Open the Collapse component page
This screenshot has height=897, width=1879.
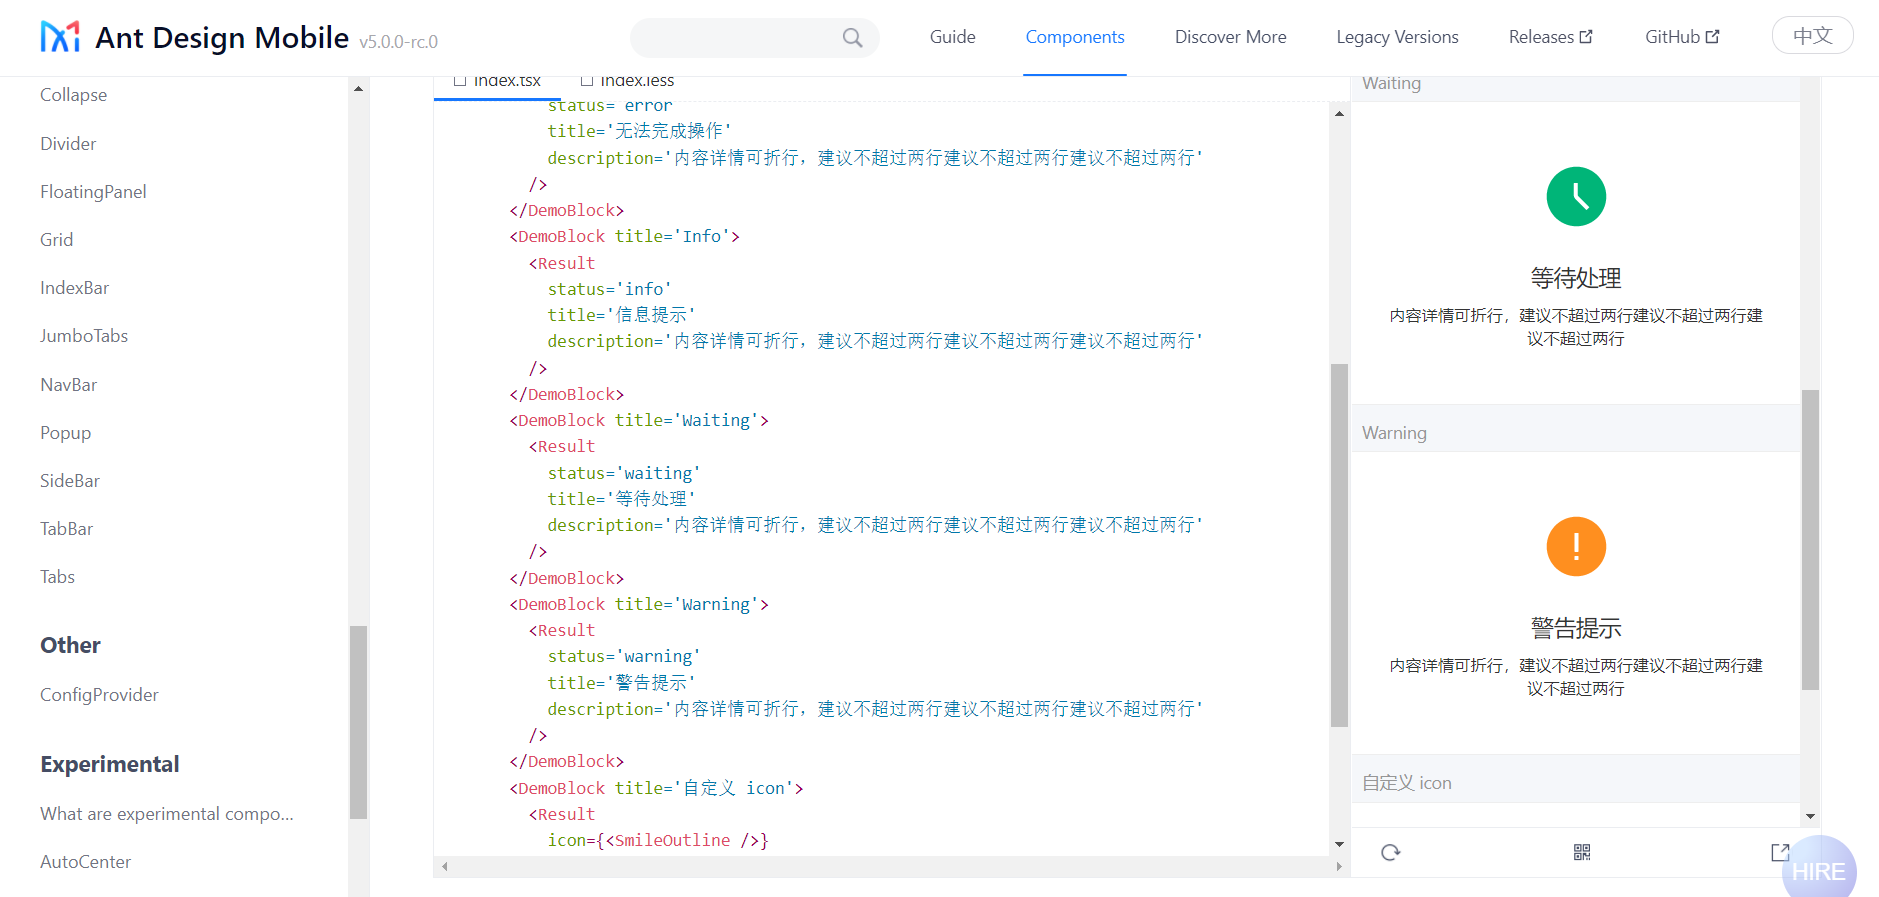pyautogui.click(x=73, y=95)
